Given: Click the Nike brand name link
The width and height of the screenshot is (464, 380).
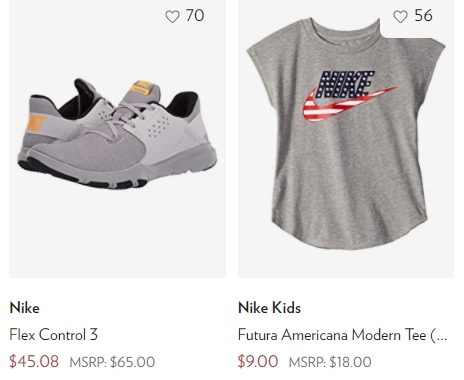Looking at the screenshot, I should click(x=25, y=308).
